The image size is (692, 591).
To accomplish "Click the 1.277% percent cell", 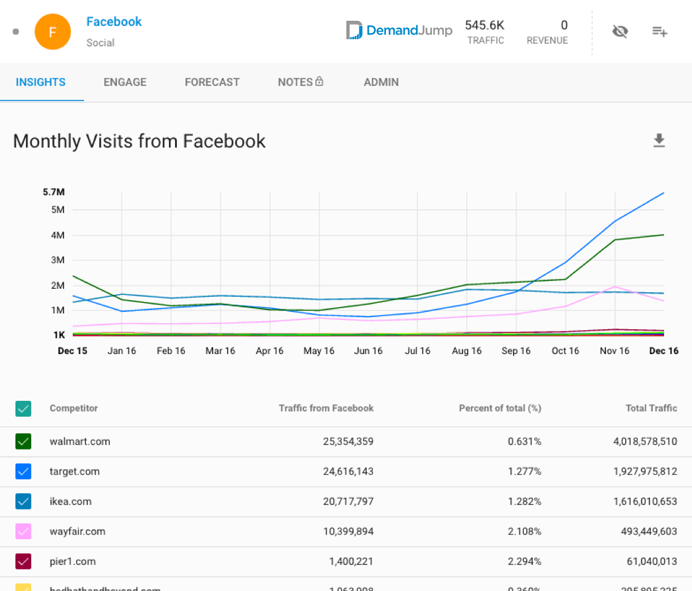I will (x=524, y=471).
